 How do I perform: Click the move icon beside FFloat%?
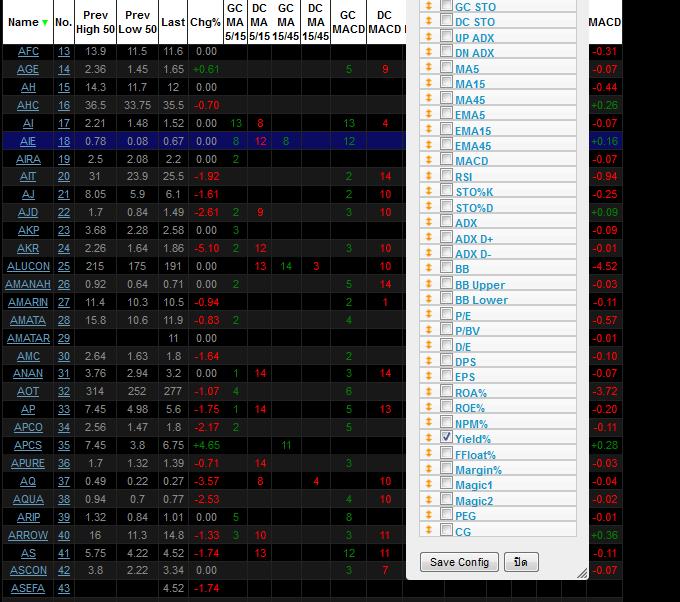[x=428, y=453]
